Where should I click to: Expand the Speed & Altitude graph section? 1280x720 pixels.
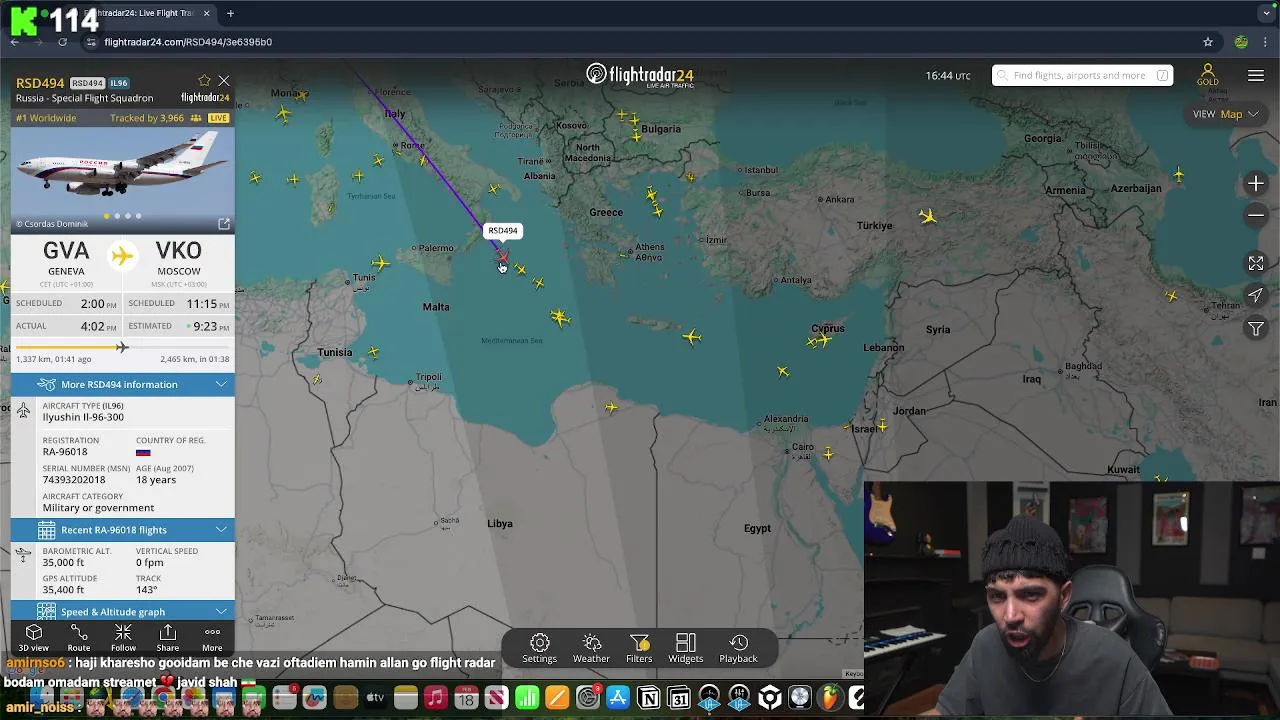[x=123, y=611]
